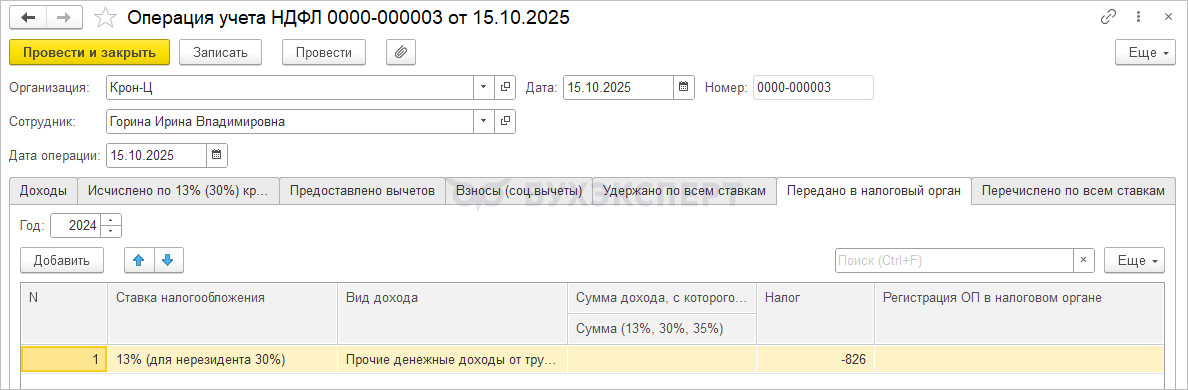This screenshot has width=1188, height=390.
Task: Switch to the Доходы tab
Action: [x=43, y=191]
